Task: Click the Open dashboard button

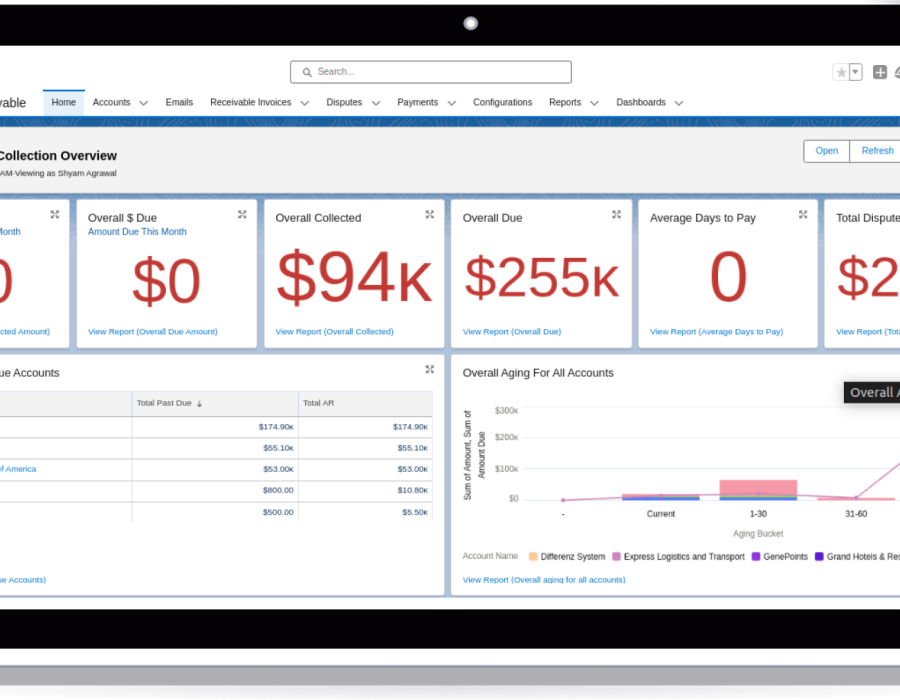Action: point(826,151)
